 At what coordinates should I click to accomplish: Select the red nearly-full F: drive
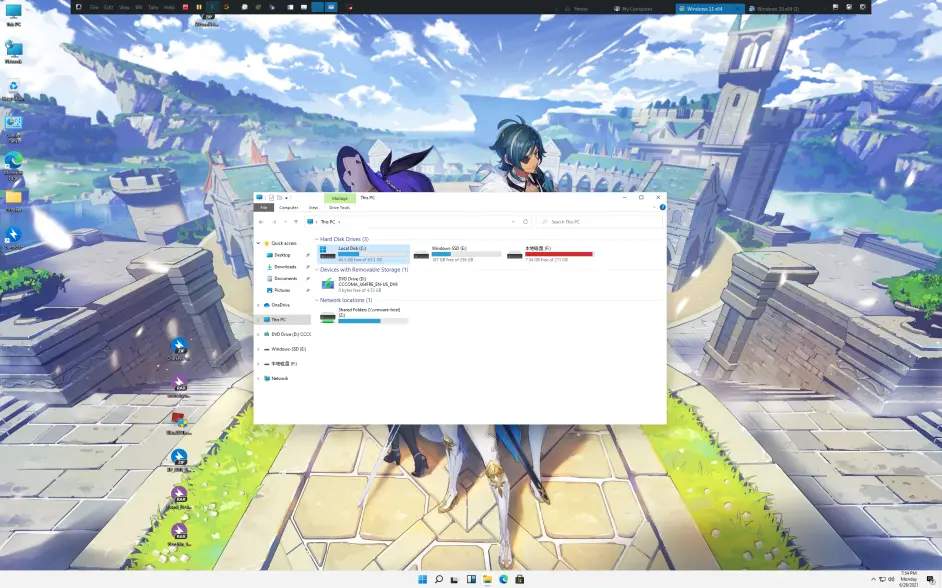pyautogui.click(x=550, y=253)
